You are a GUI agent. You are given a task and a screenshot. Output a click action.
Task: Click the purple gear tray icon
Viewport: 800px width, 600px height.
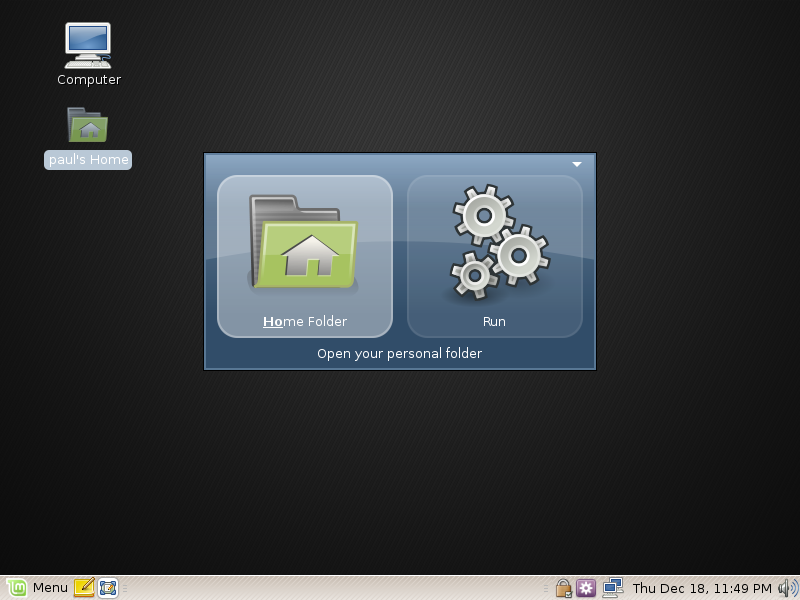[586, 588]
